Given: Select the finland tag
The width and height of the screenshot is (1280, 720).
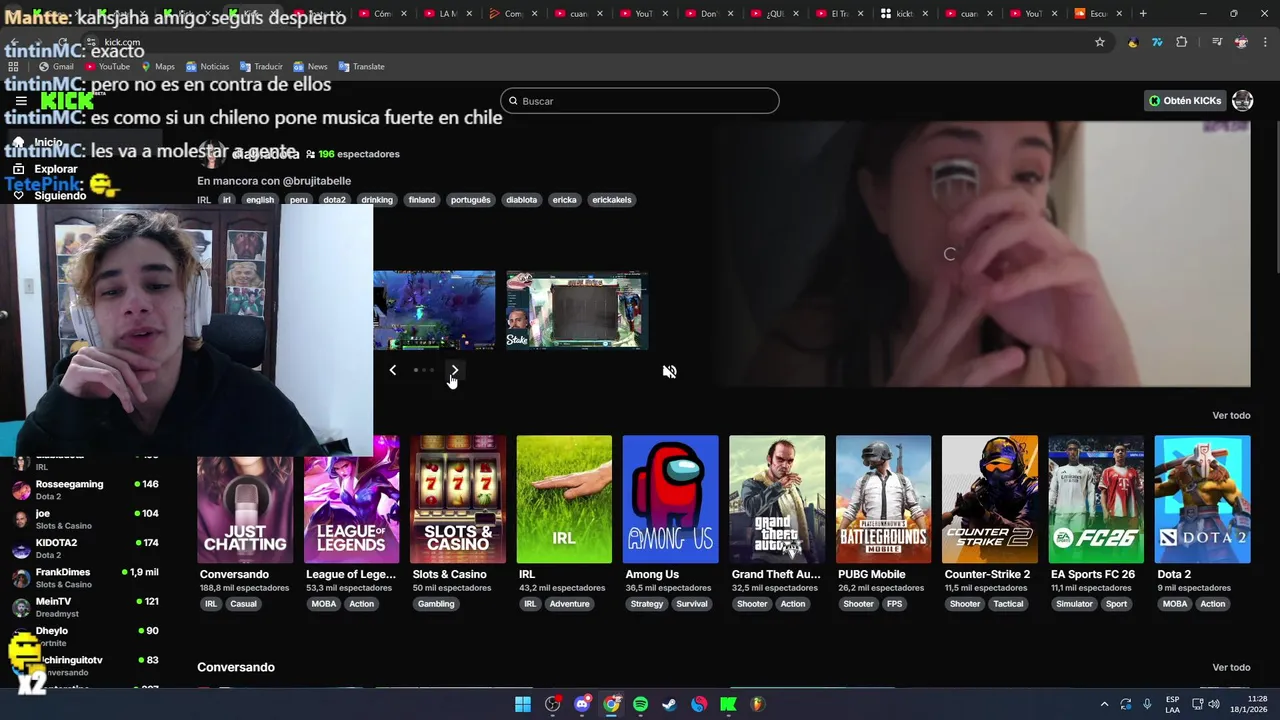Looking at the screenshot, I should point(422,200).
